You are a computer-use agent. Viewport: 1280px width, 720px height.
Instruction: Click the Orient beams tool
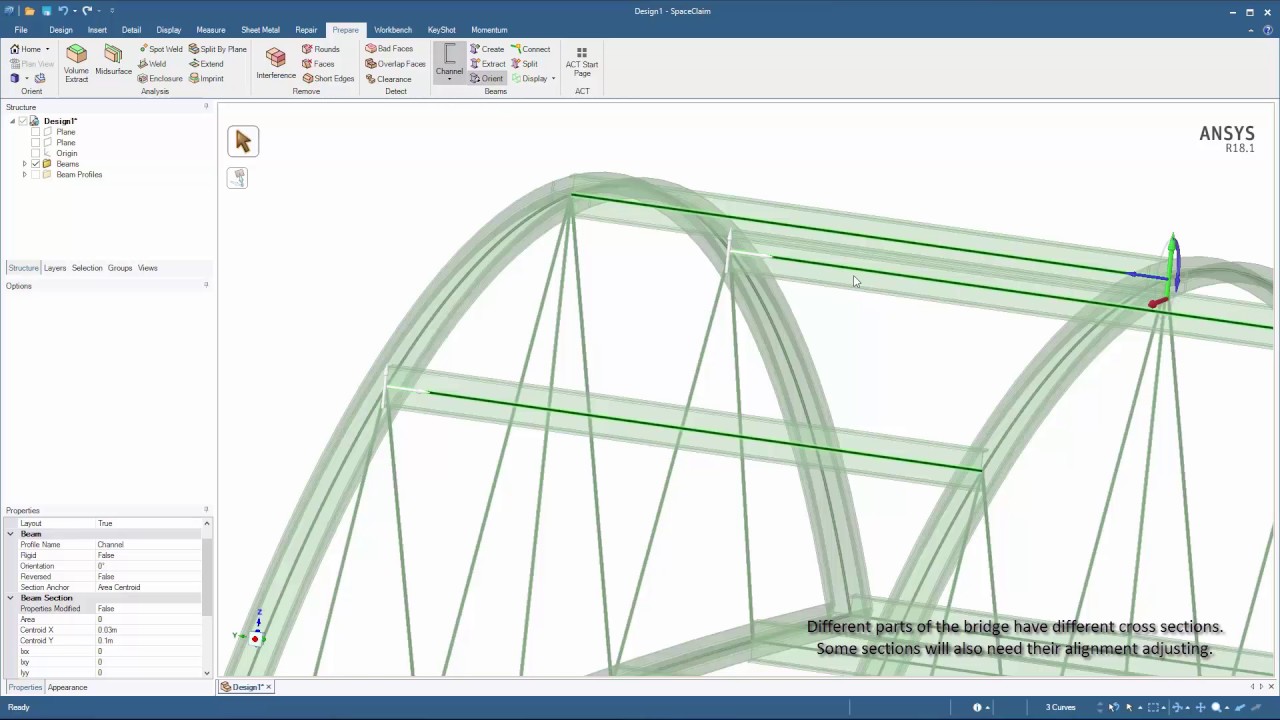(x=489, y=78)
